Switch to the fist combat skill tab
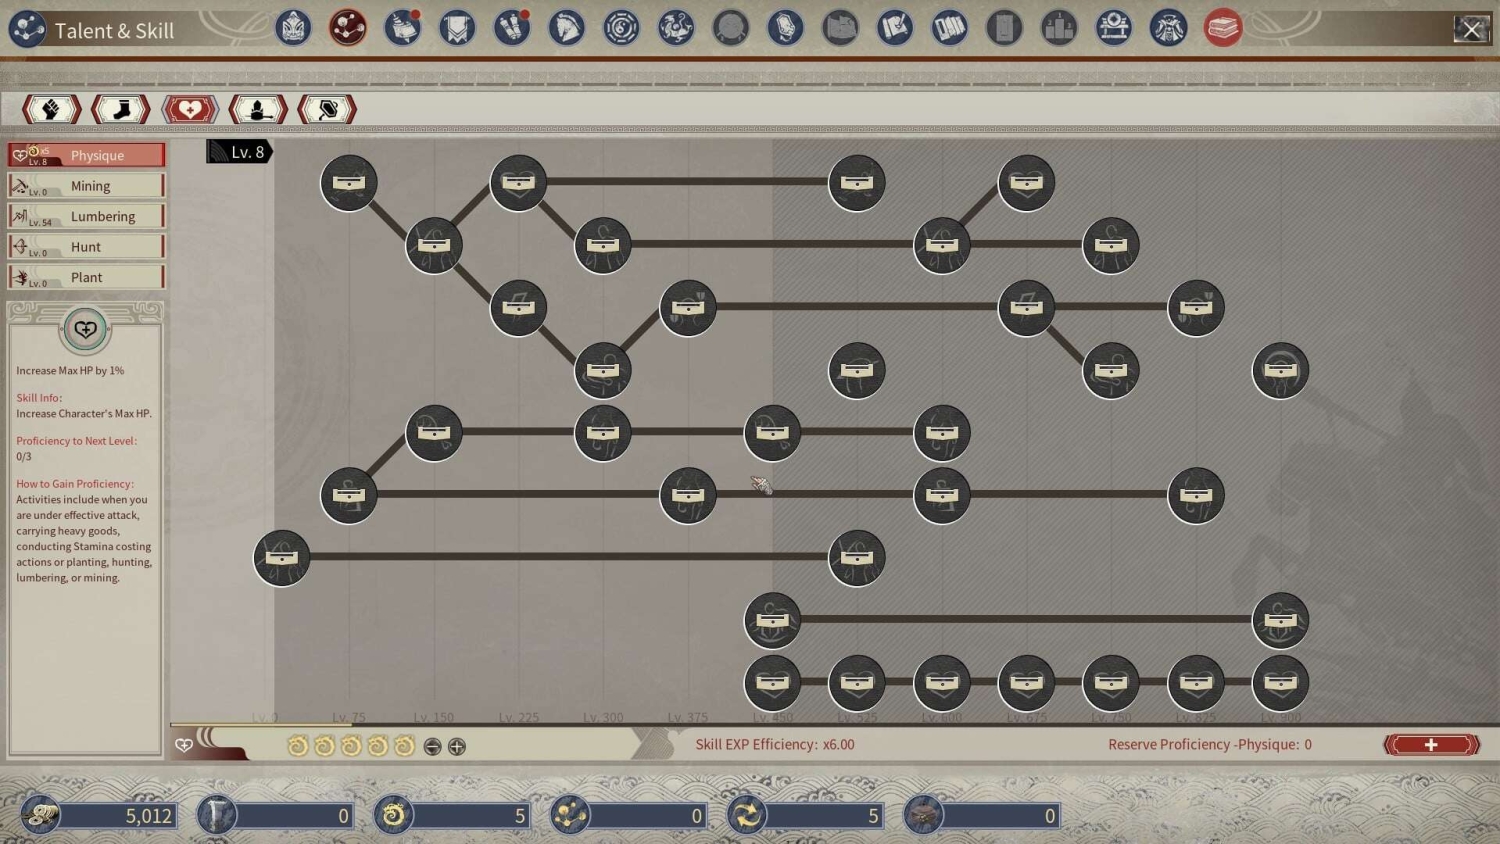The height and width of the screenshot is (844, 1500). click(51, 109)
